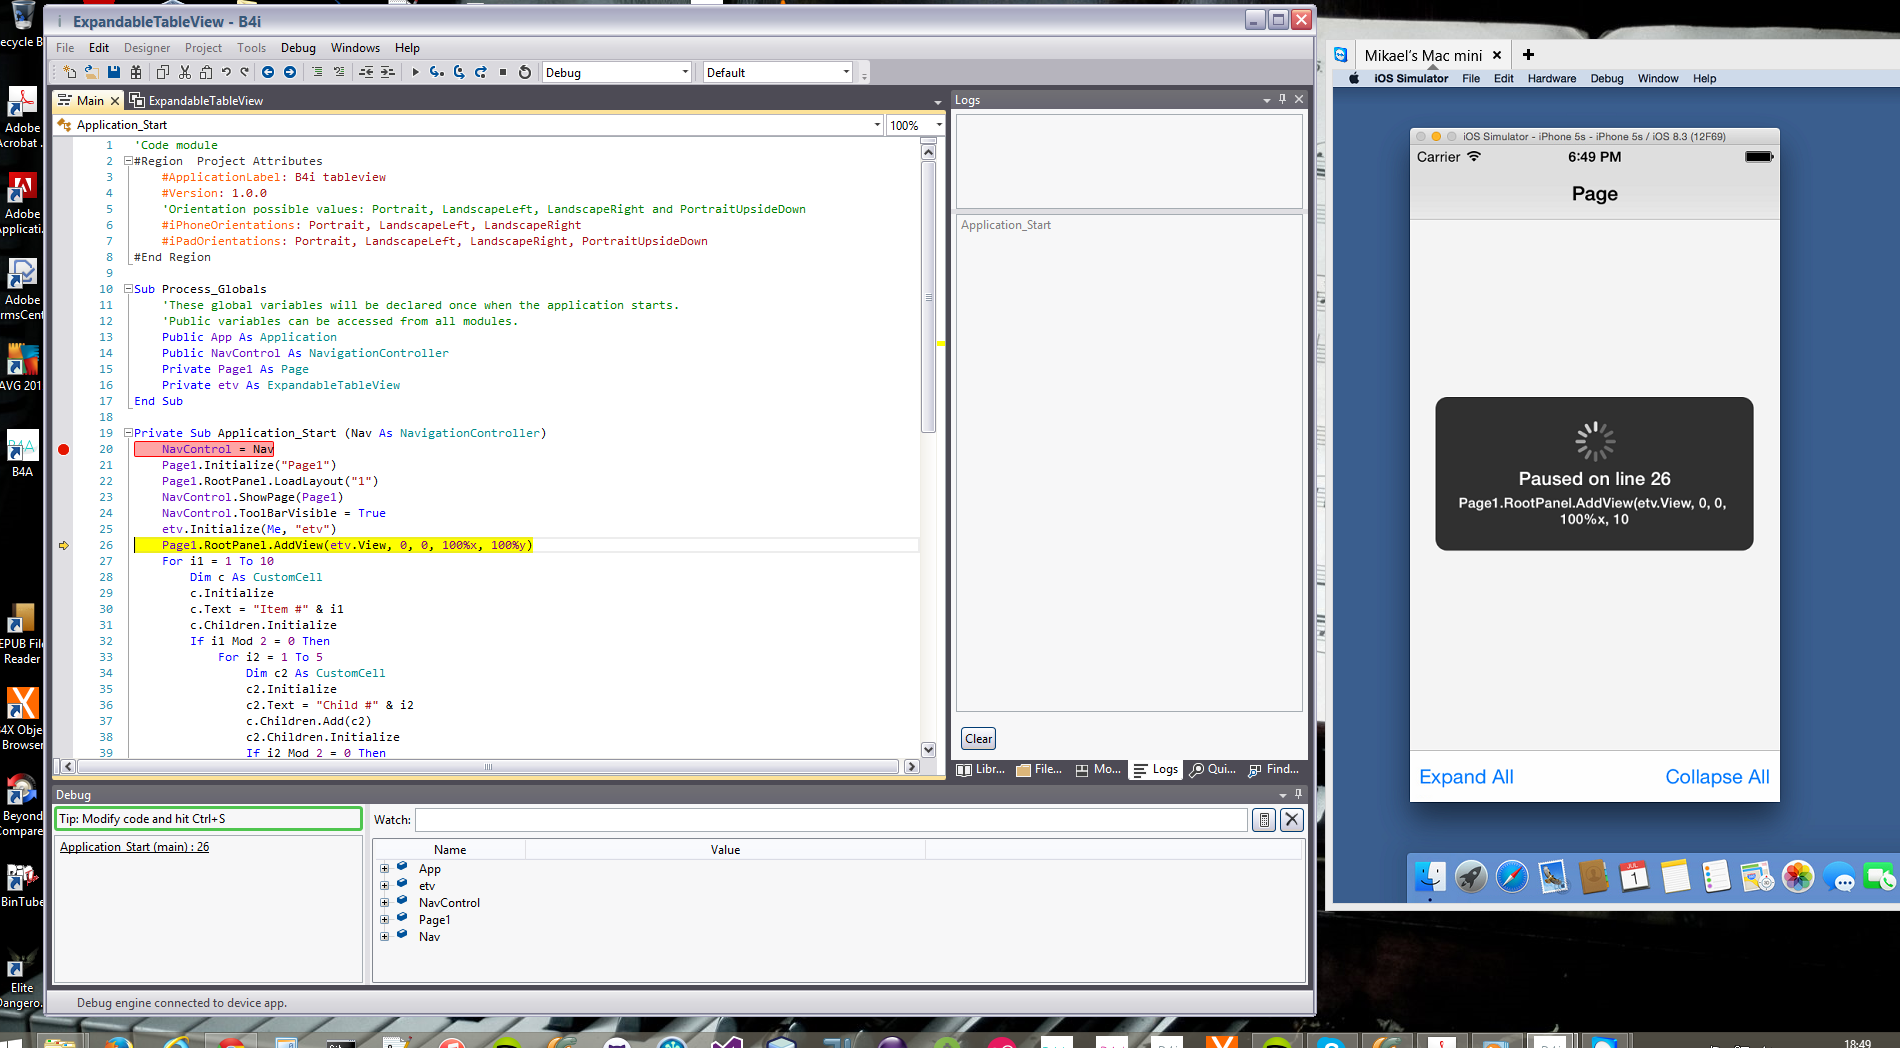Open the Apple menu in the Mac menu bar
This screenshot has width=1900, height=1048.
1353,79
